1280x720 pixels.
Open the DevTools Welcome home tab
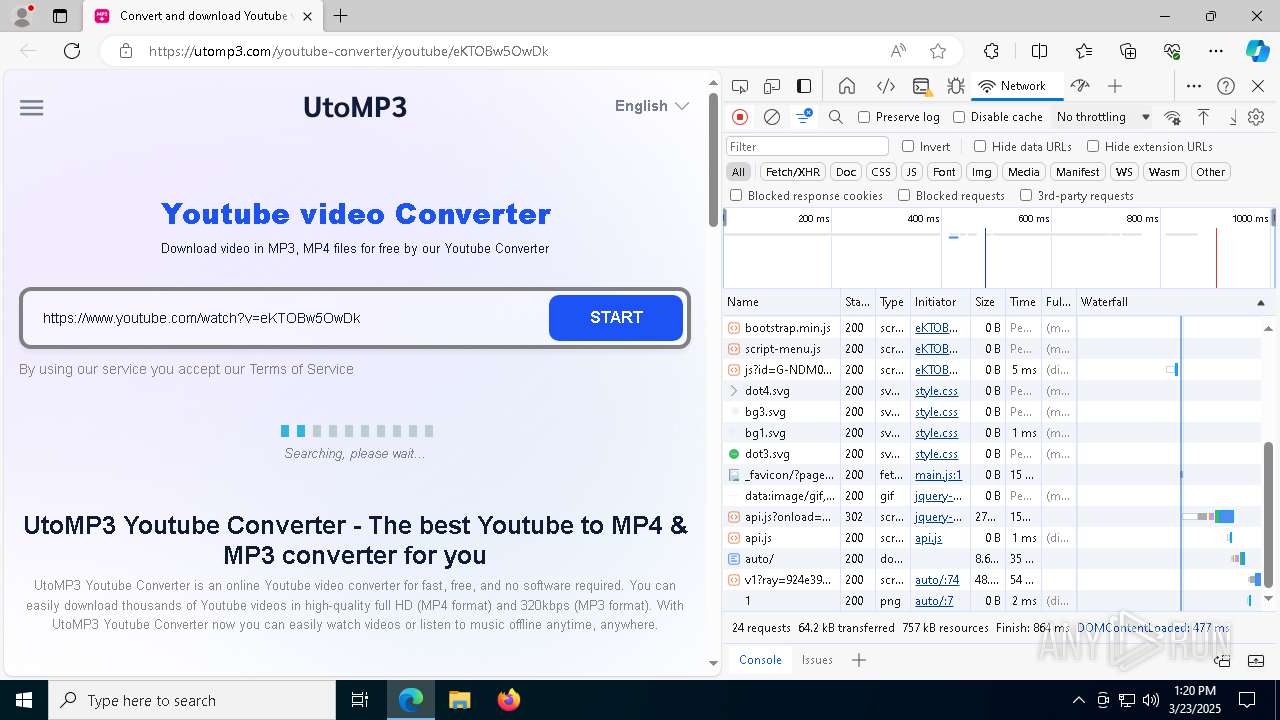(847, 86)
